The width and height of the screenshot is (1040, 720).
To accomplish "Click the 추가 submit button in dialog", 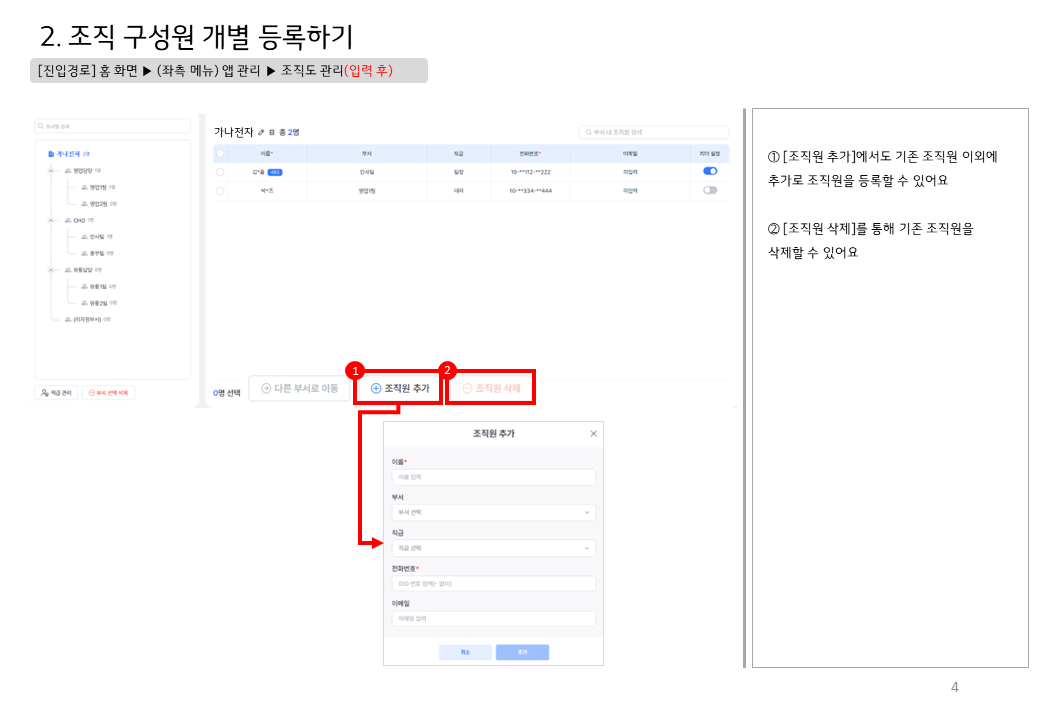I will pyautogui.click(x=522, y=652).
